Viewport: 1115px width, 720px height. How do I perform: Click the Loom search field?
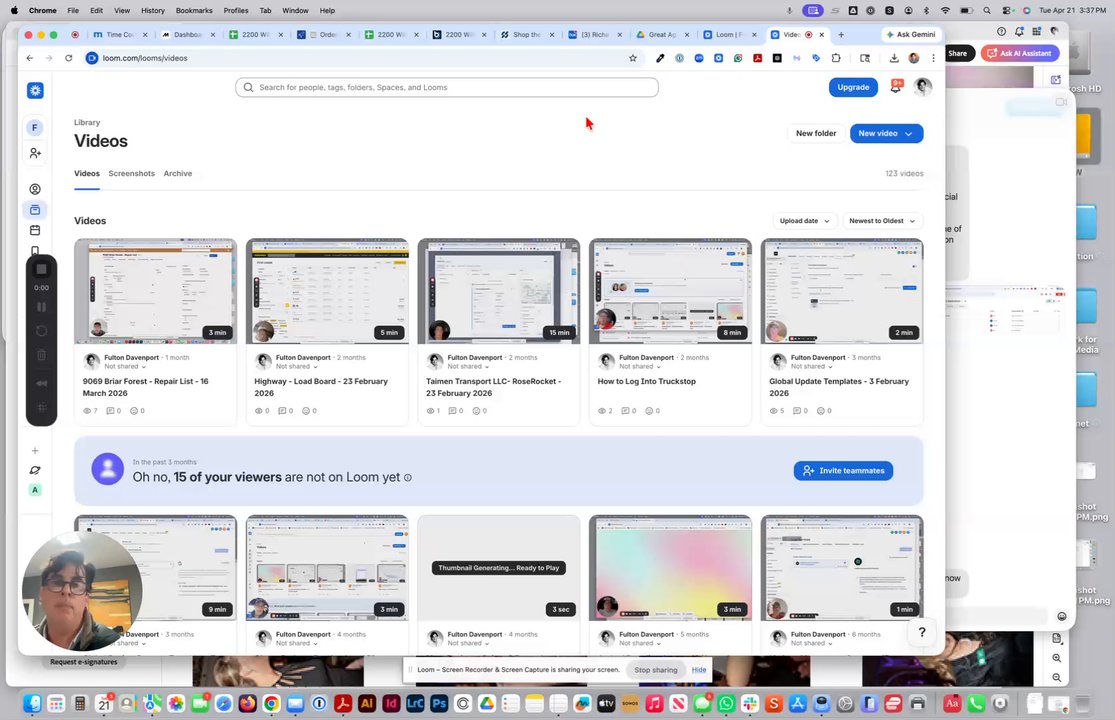pos(447,87)
